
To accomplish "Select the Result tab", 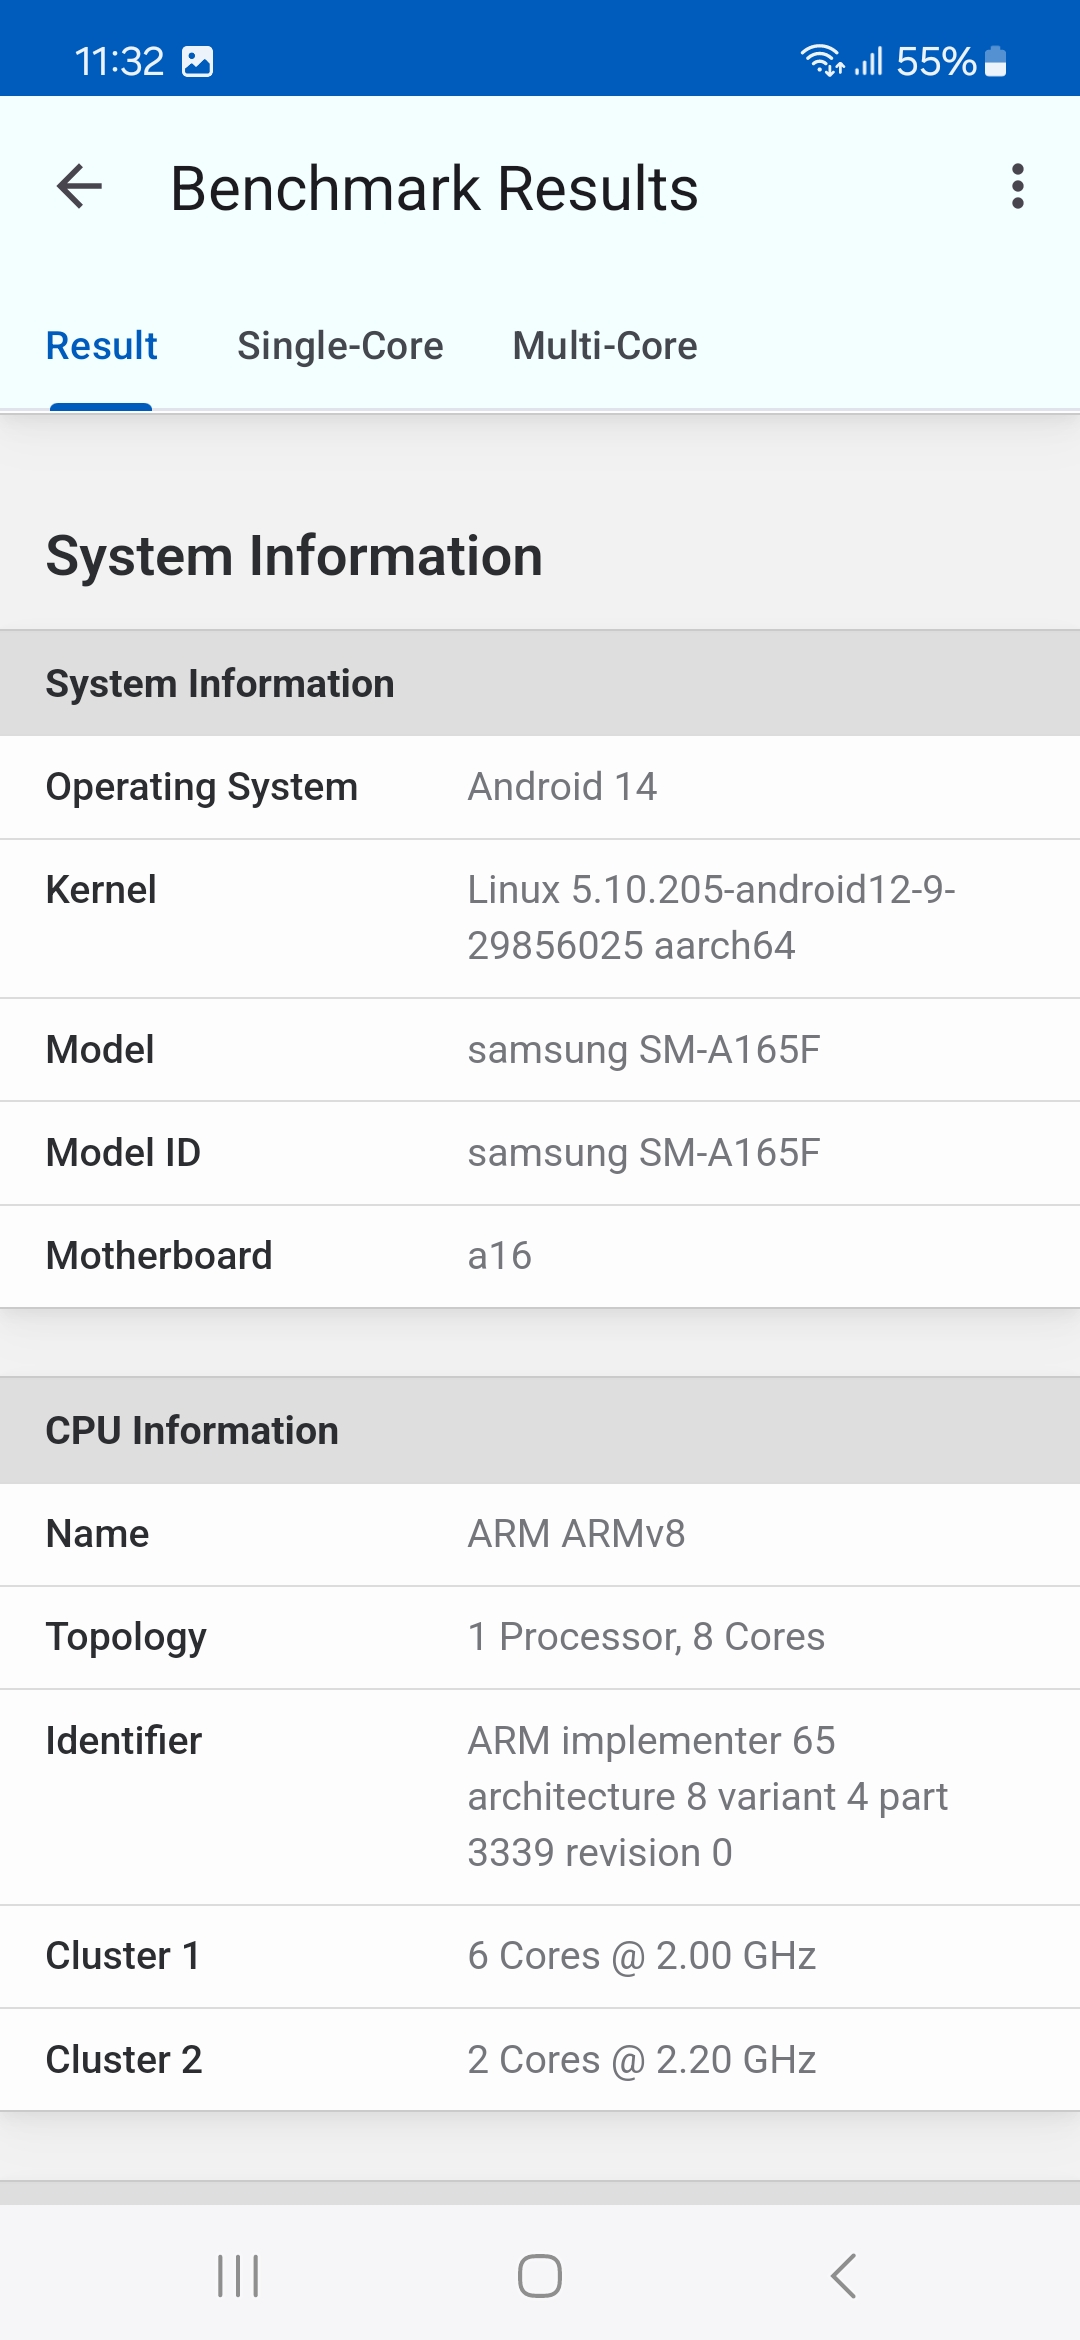I will click(x=102, y=346).
